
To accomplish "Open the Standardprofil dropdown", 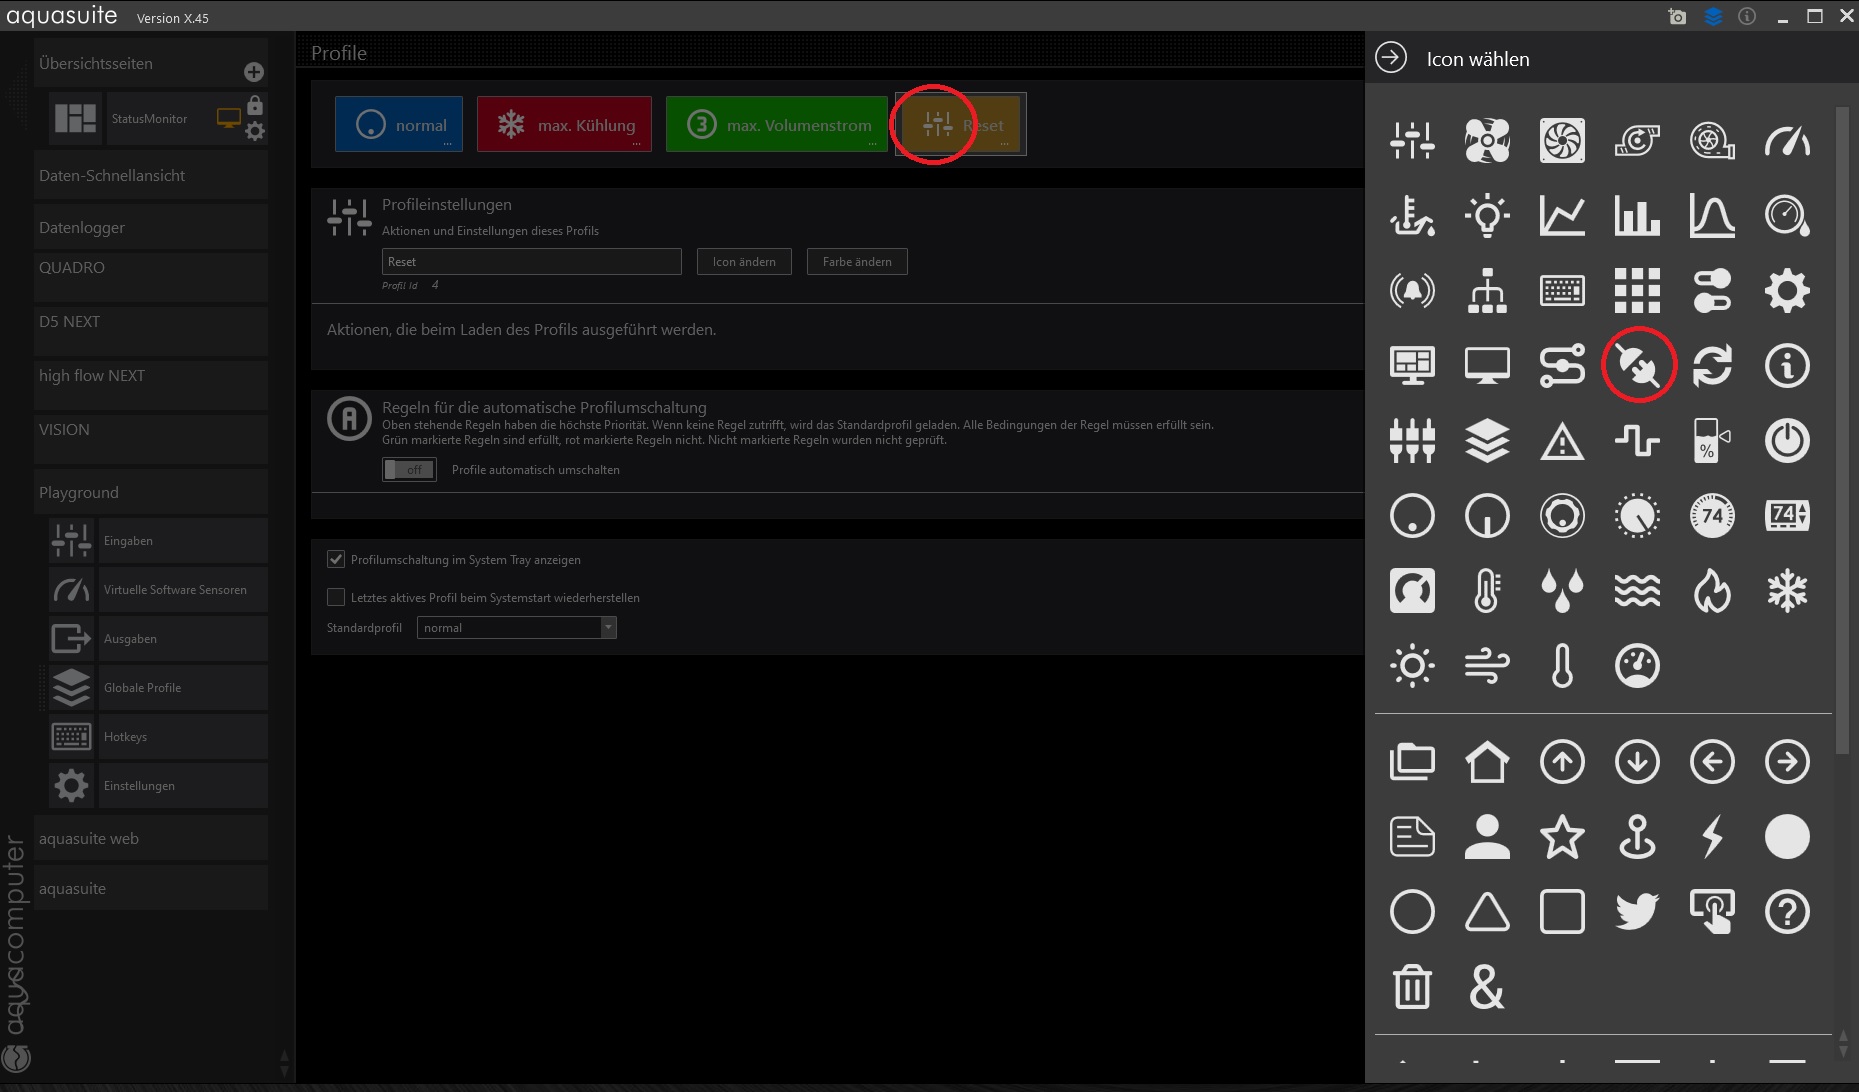I will point(516,628).
